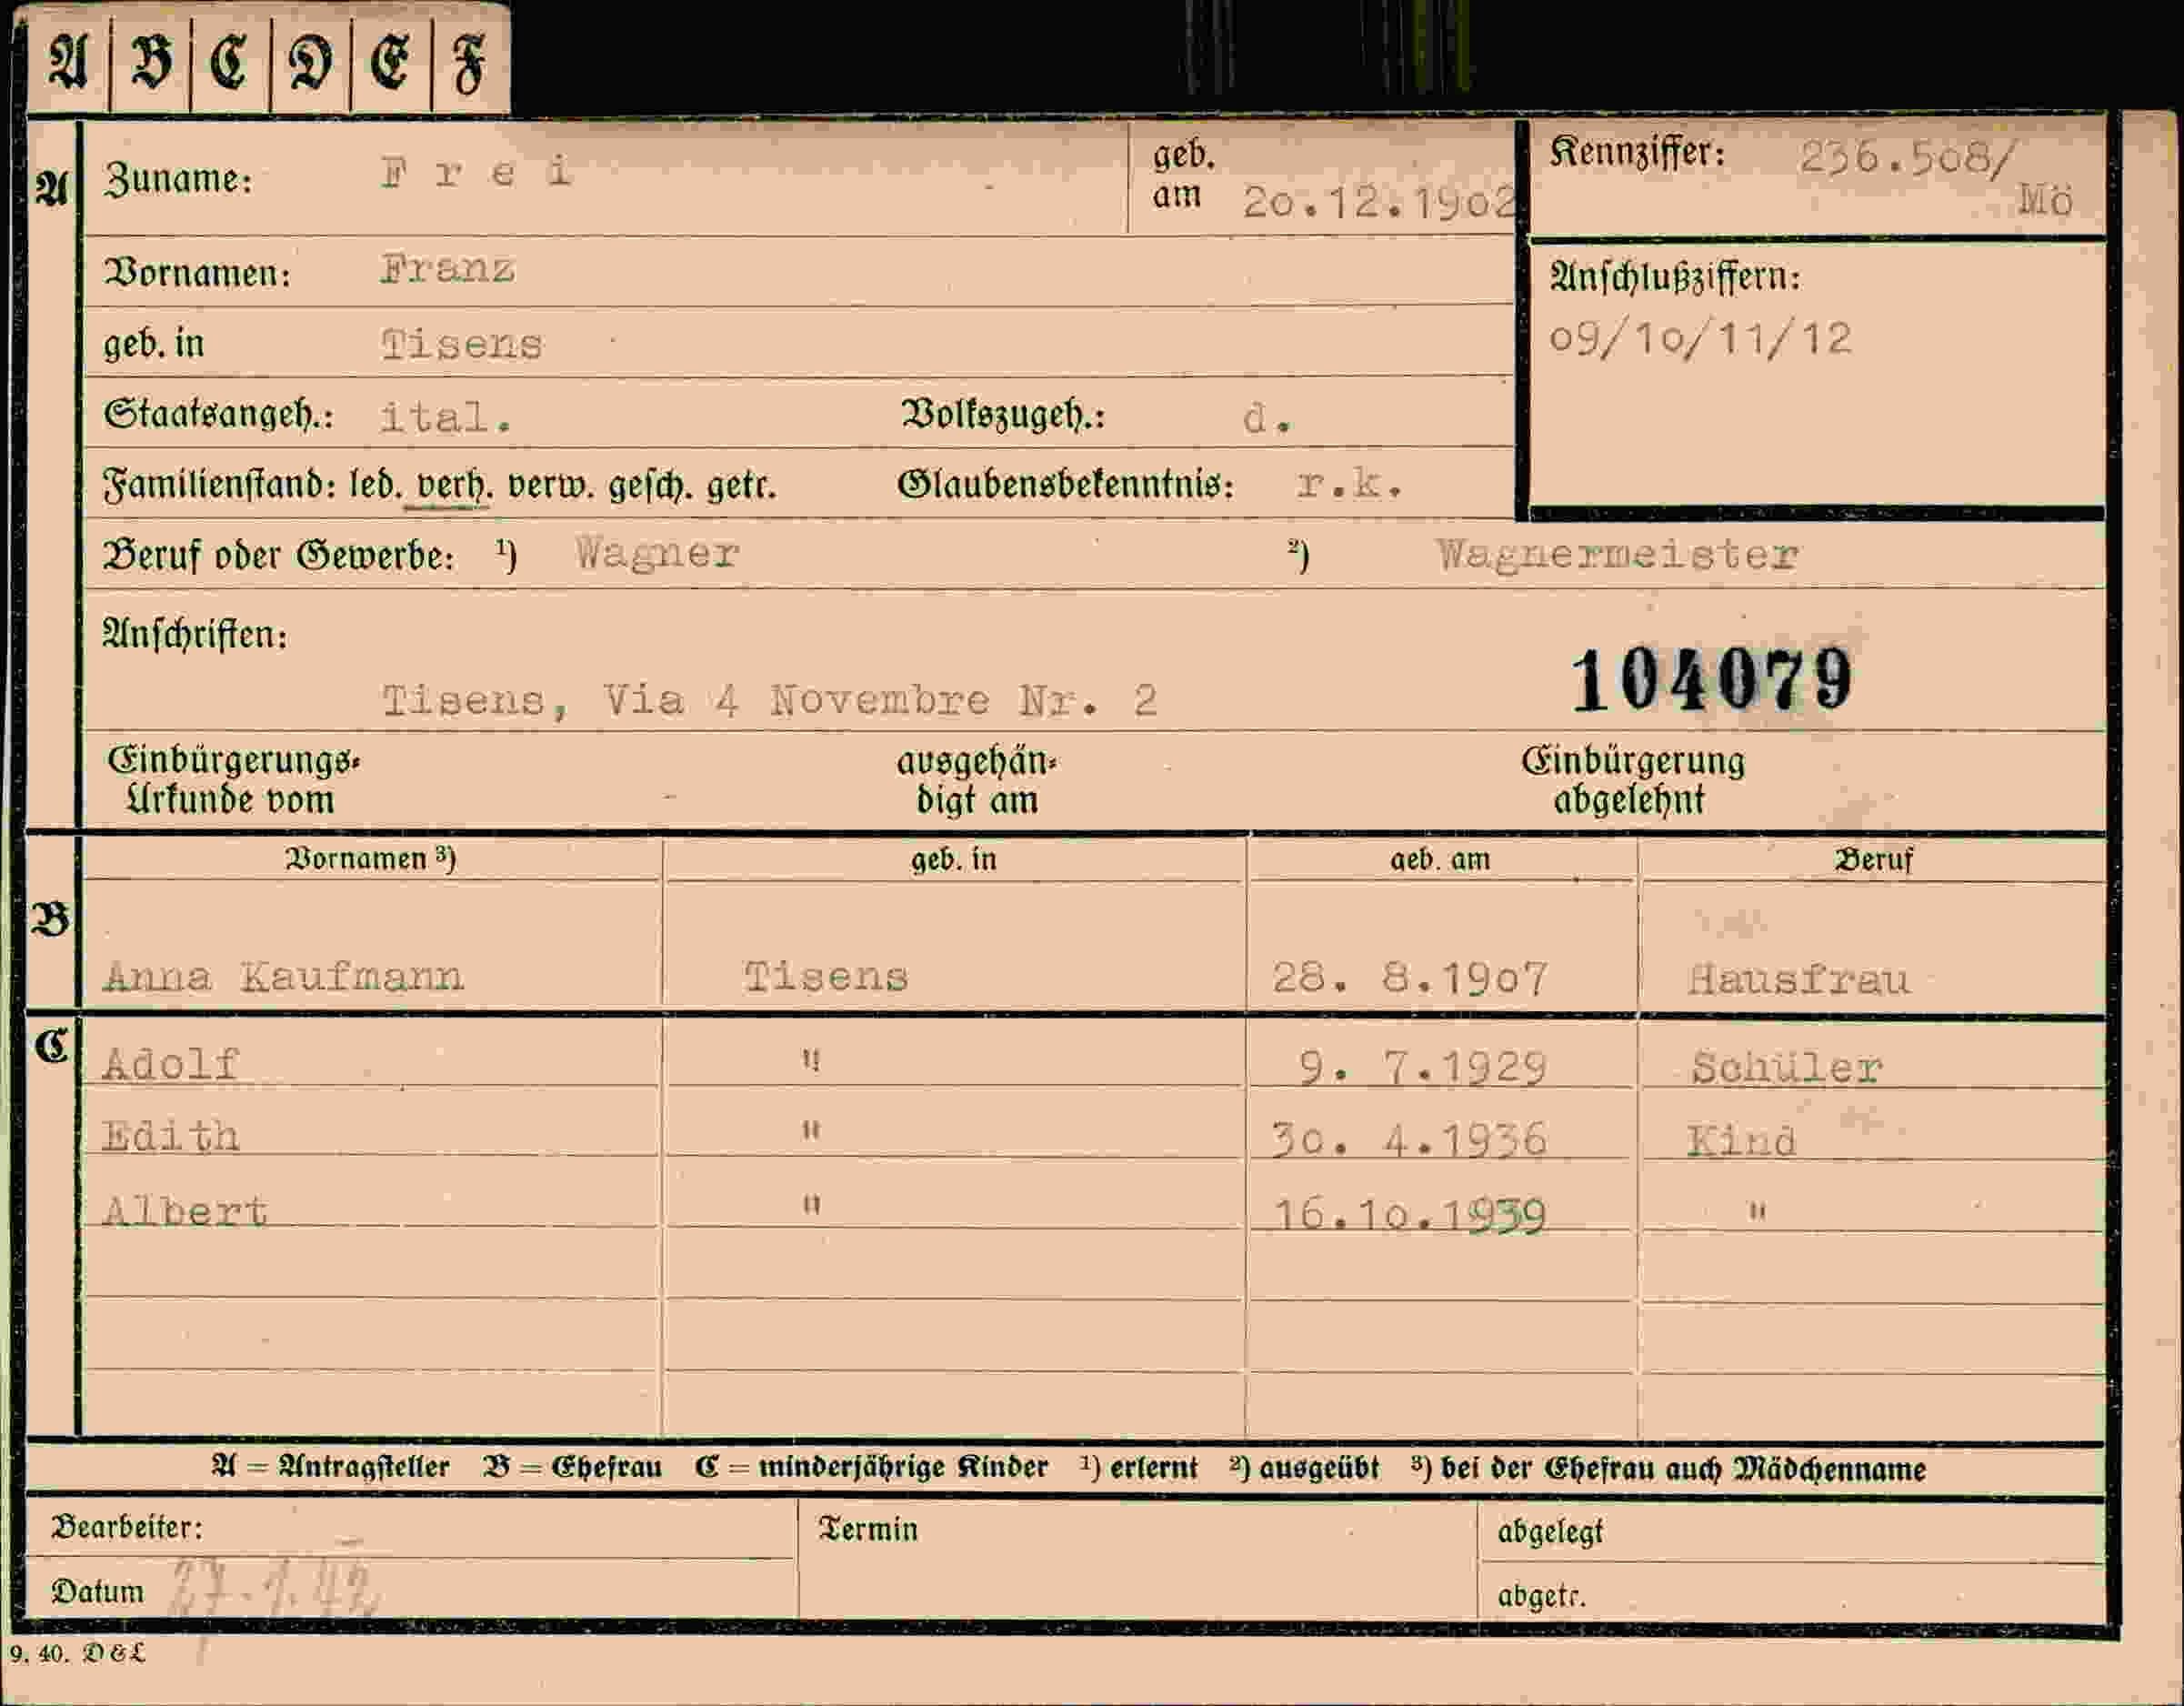Click the surname 'F r e i'
2184x1706 pixels.
coord(476,172)
